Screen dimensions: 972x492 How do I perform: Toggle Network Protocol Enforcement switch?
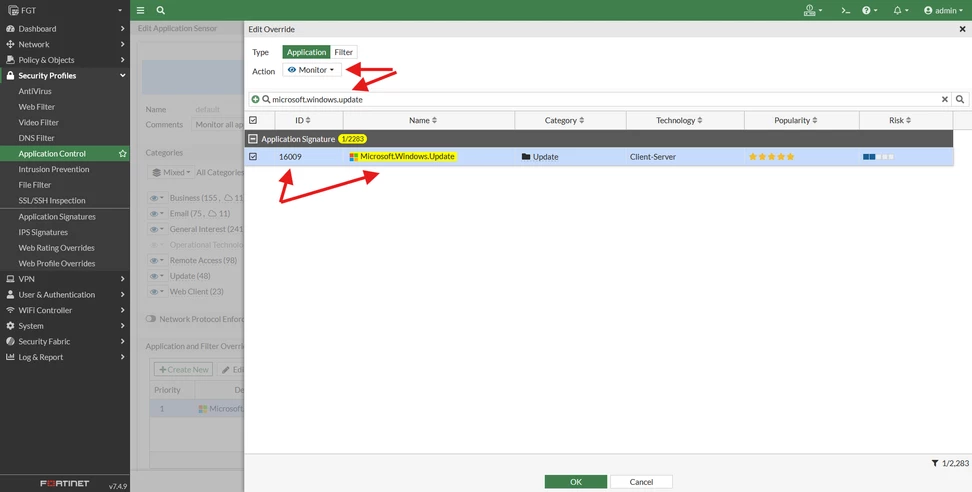click(x=151, y=319)
